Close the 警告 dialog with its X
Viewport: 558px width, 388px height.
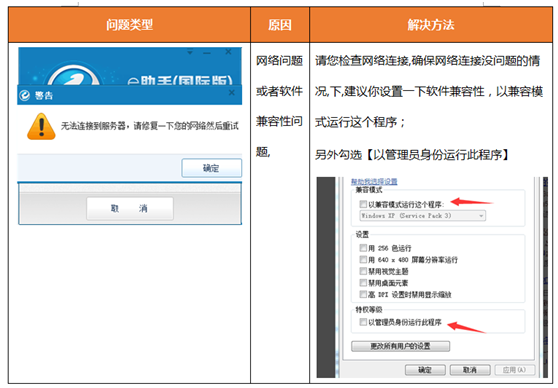tap(232, 93)
